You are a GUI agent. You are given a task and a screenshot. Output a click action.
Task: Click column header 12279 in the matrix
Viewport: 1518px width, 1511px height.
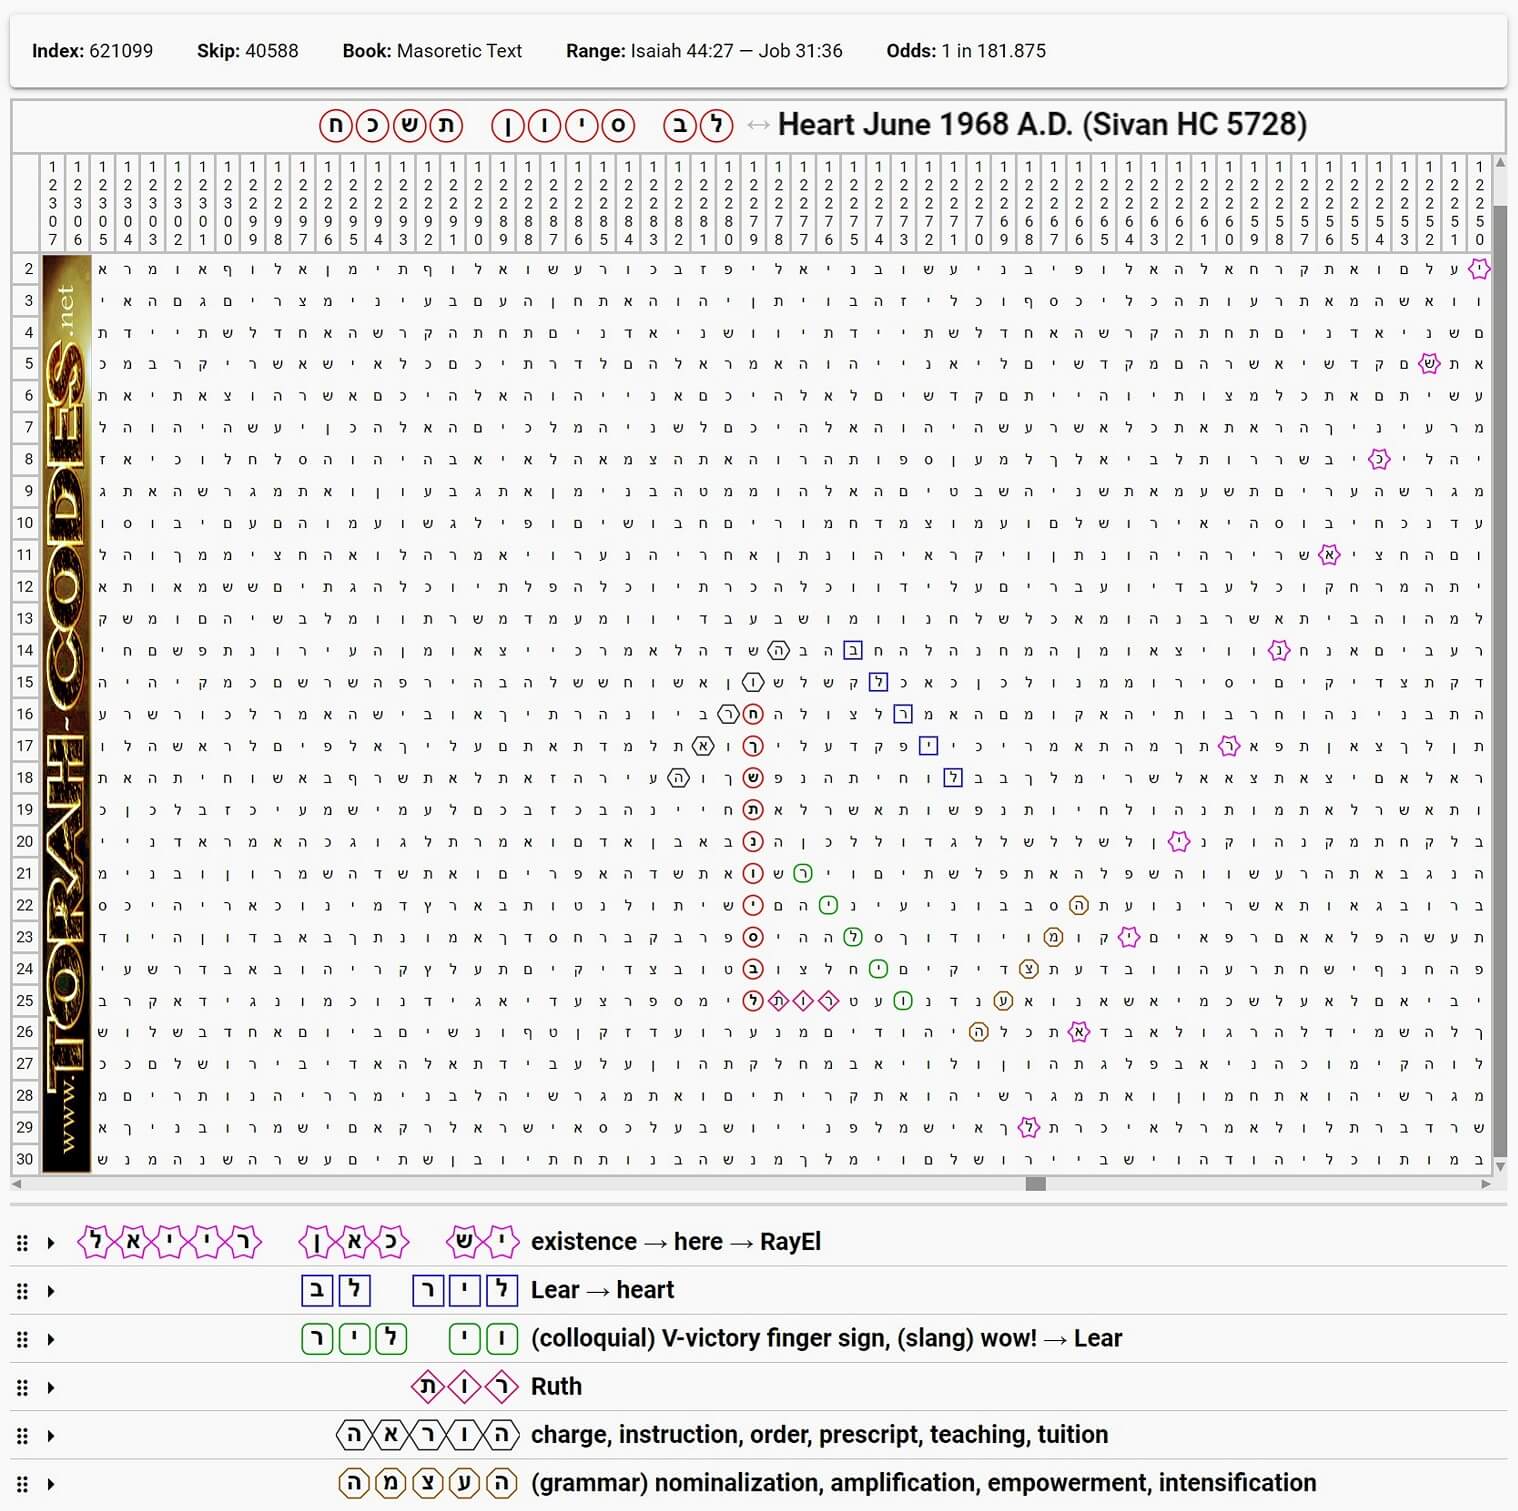(x=753, y=201)
